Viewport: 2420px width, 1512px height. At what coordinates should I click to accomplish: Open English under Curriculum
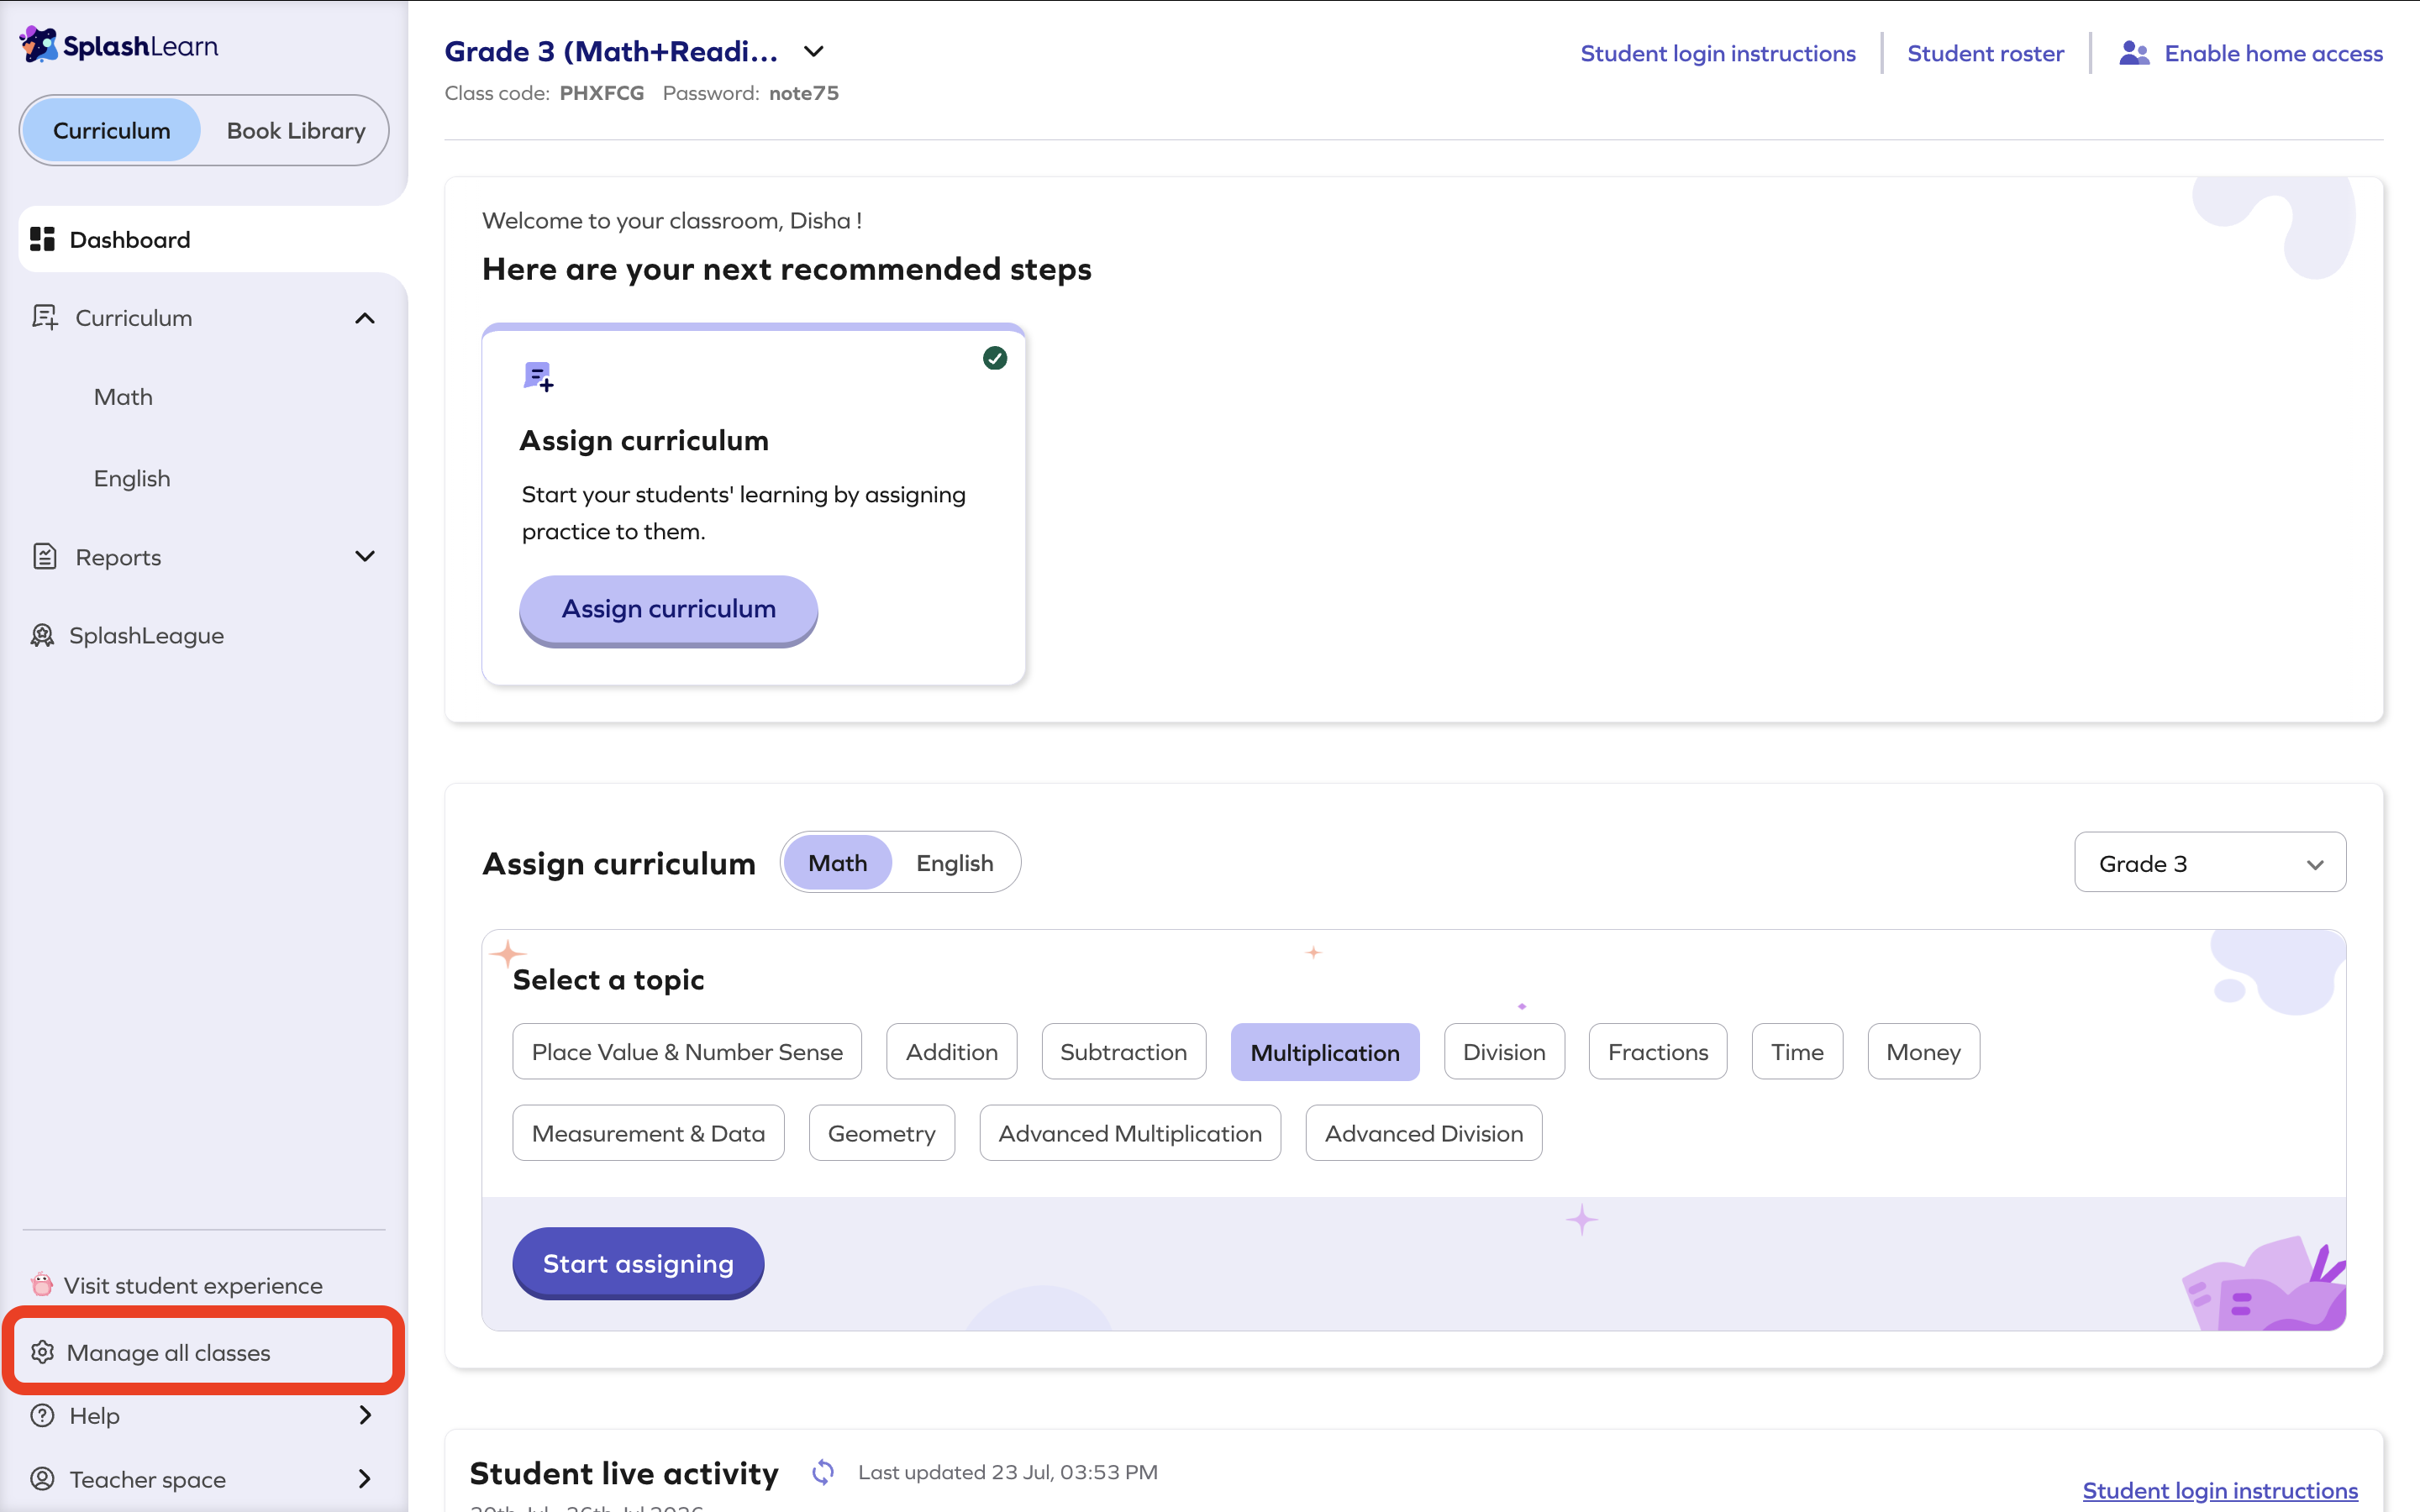pyautogui.click(x=132, y=478)
